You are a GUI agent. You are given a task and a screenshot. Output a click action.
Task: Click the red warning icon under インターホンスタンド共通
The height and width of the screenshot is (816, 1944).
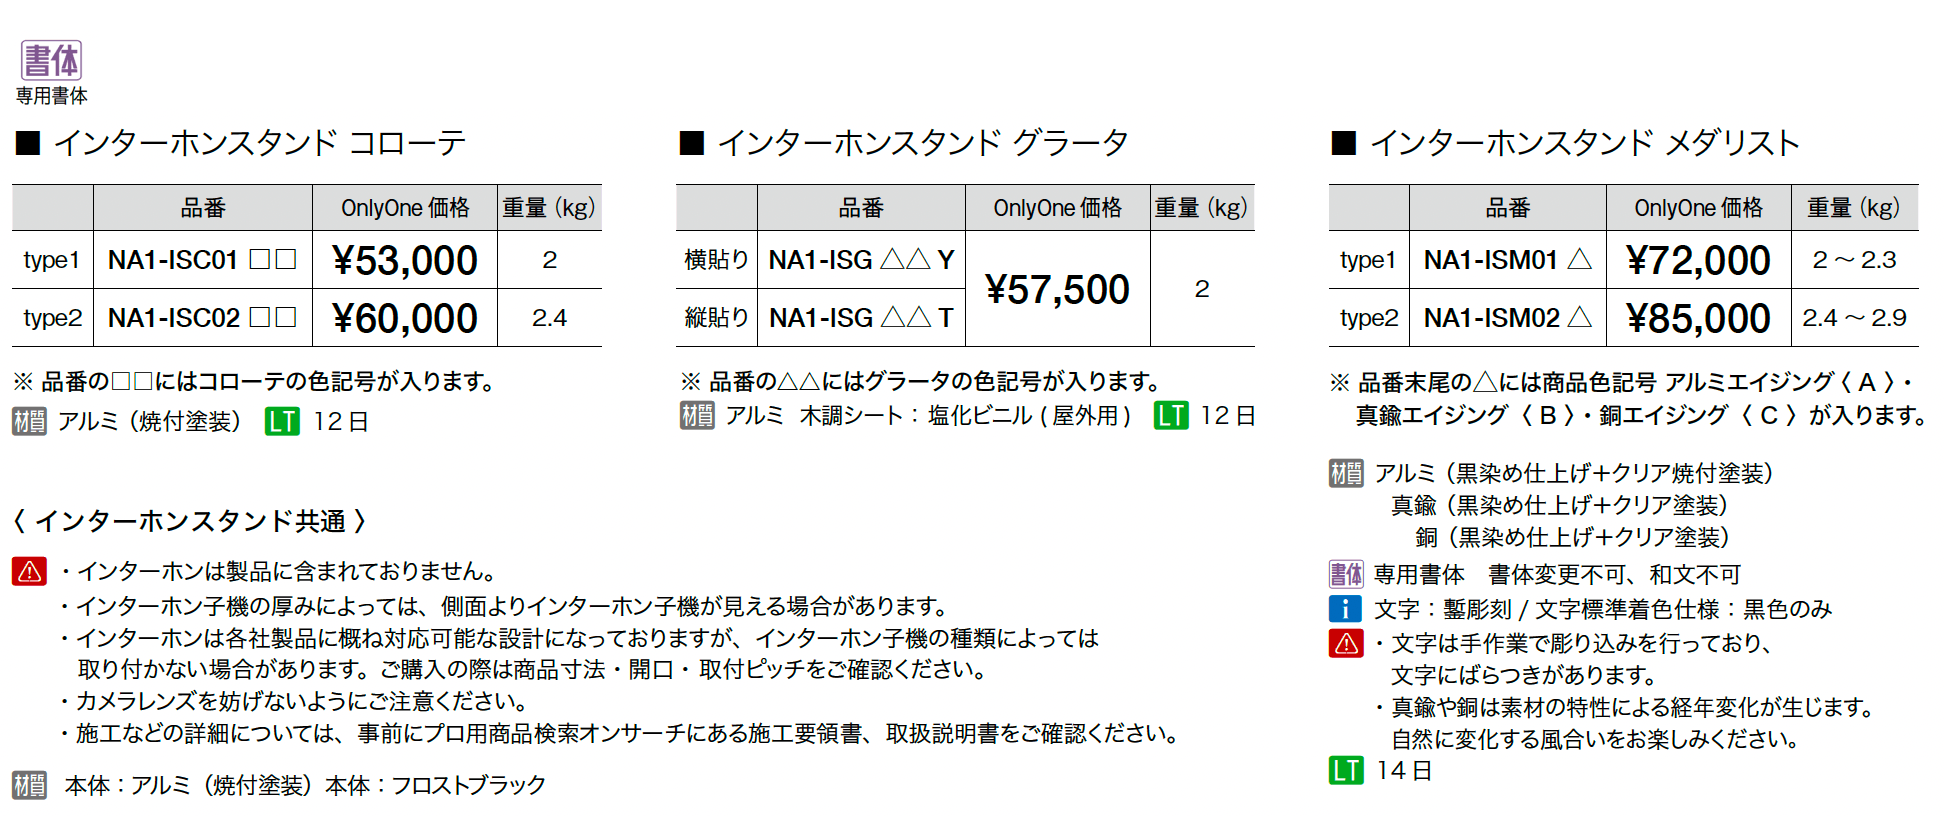pyautogui.click(x=29, y=571)
